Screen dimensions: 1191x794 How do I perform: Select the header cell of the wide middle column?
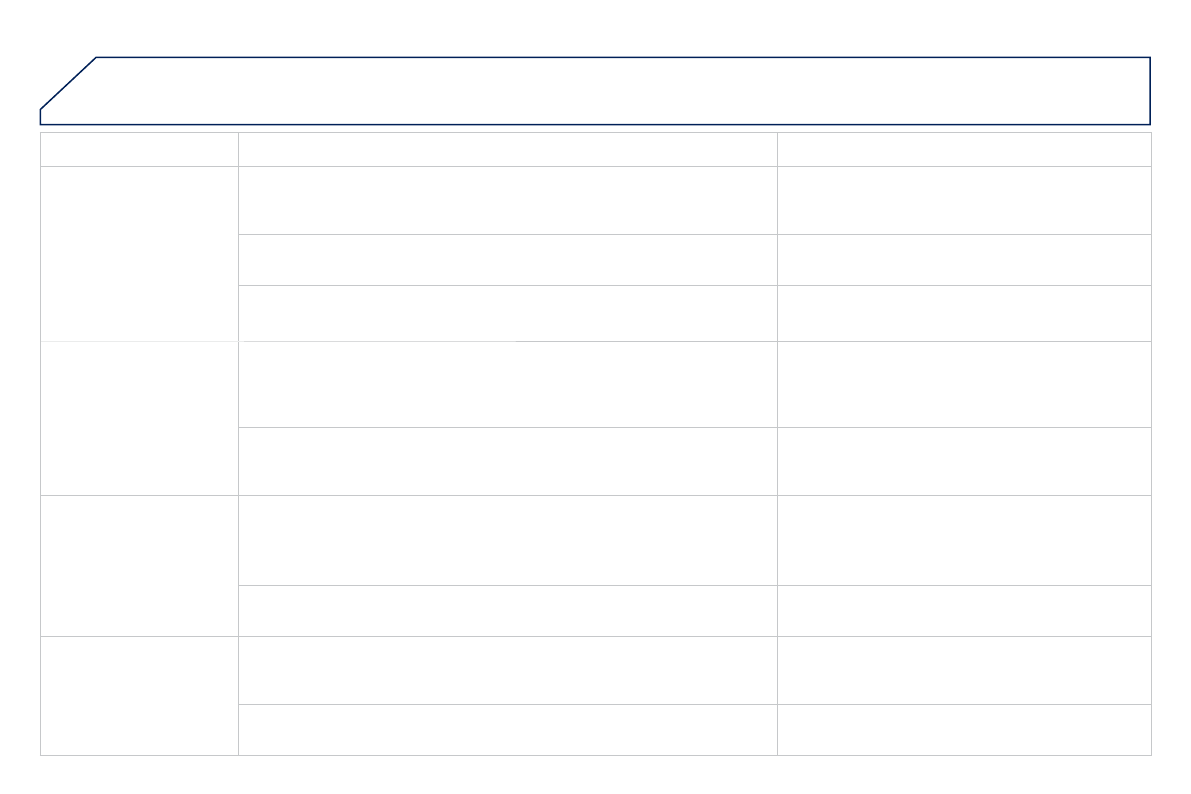[x=507, y=149]
